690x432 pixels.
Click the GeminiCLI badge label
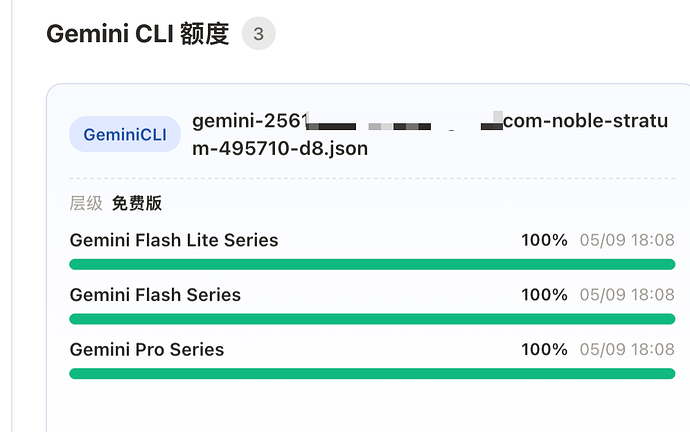(125, 135)
